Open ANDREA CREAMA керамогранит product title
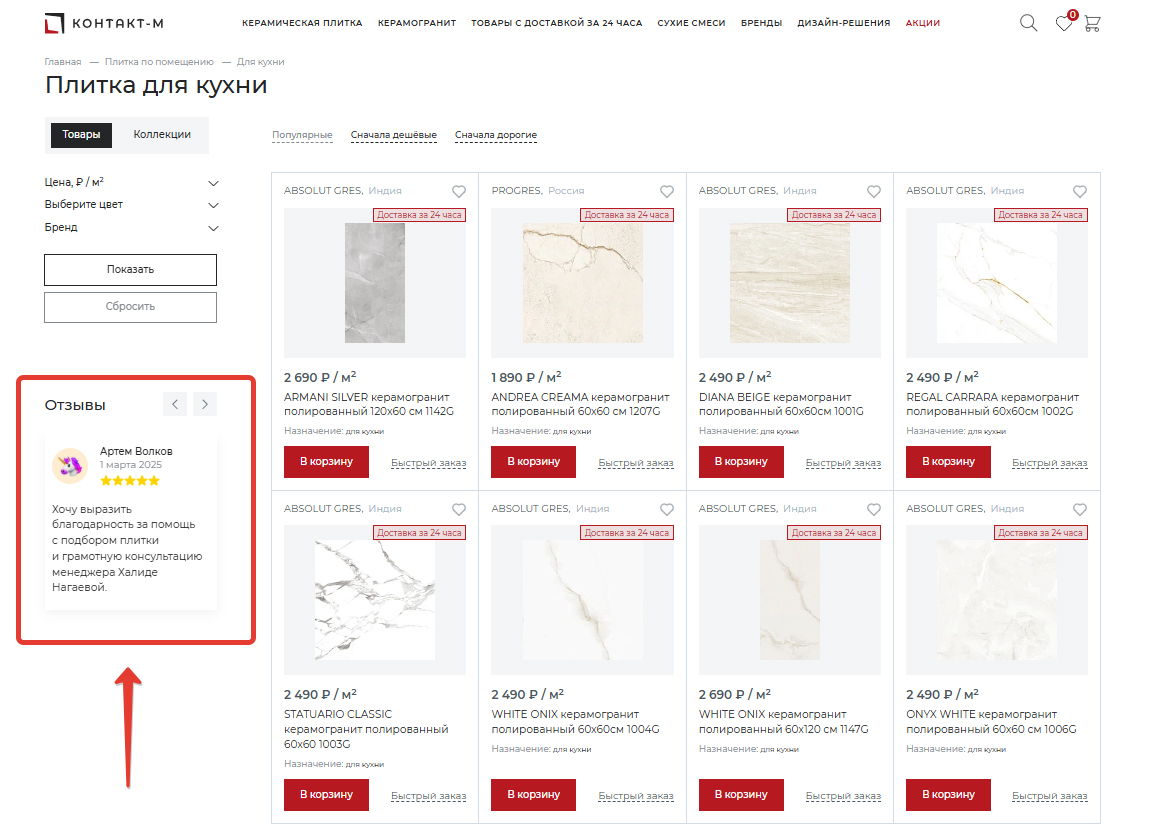Viewport: 1175px width, 824px height. click(581, 405)
